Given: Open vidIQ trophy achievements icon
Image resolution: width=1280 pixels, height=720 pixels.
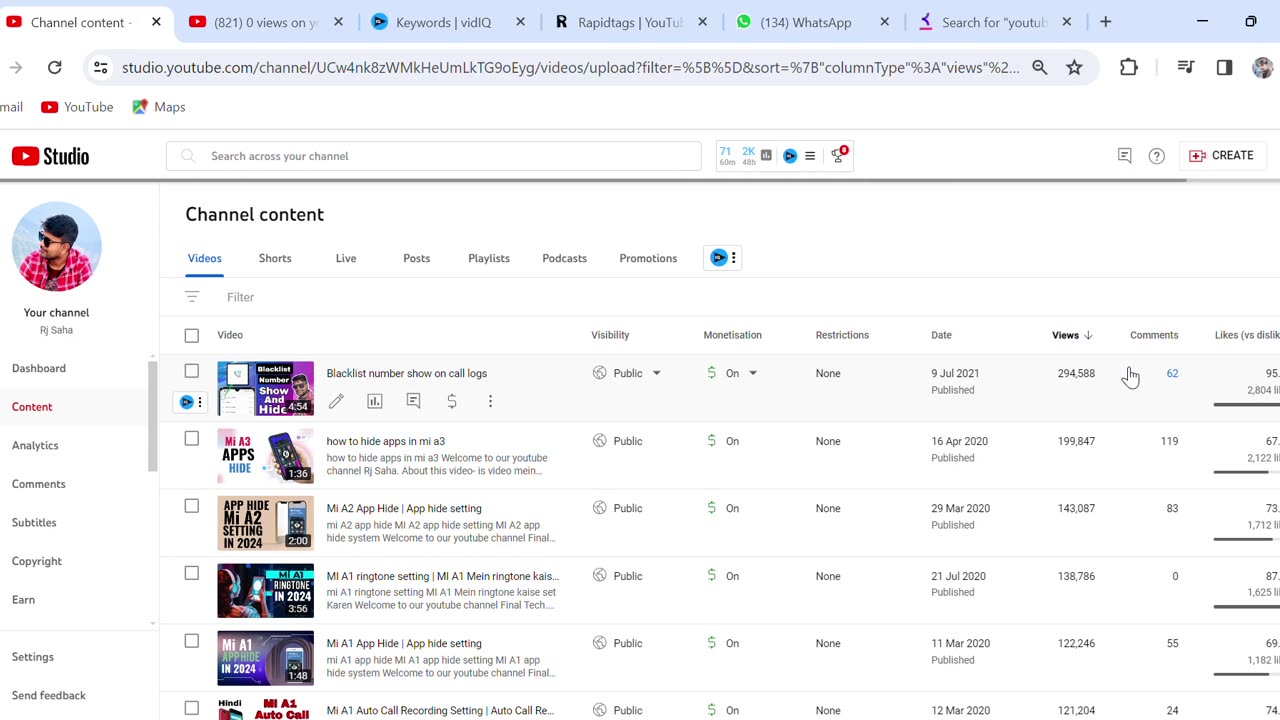Looking at the screenshot, I should tap(839, 155).
